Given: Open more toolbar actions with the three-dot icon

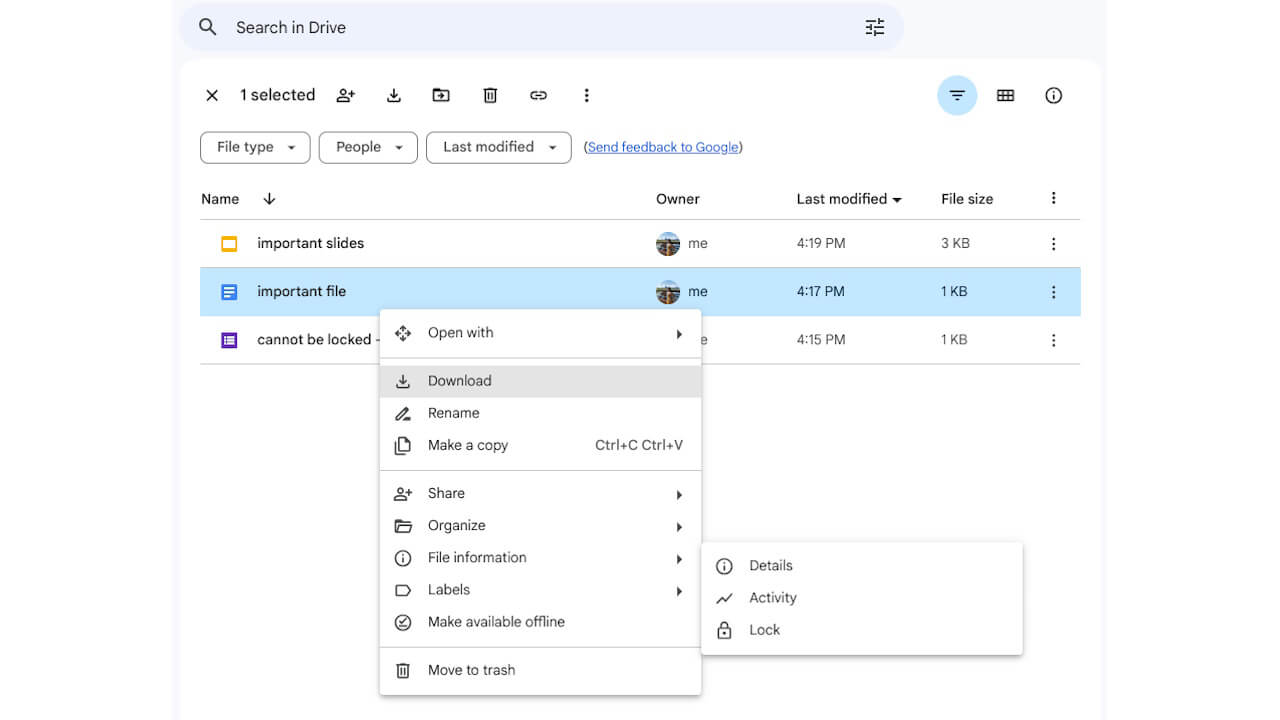Looking at the screenshot, I should coord(587,95).
